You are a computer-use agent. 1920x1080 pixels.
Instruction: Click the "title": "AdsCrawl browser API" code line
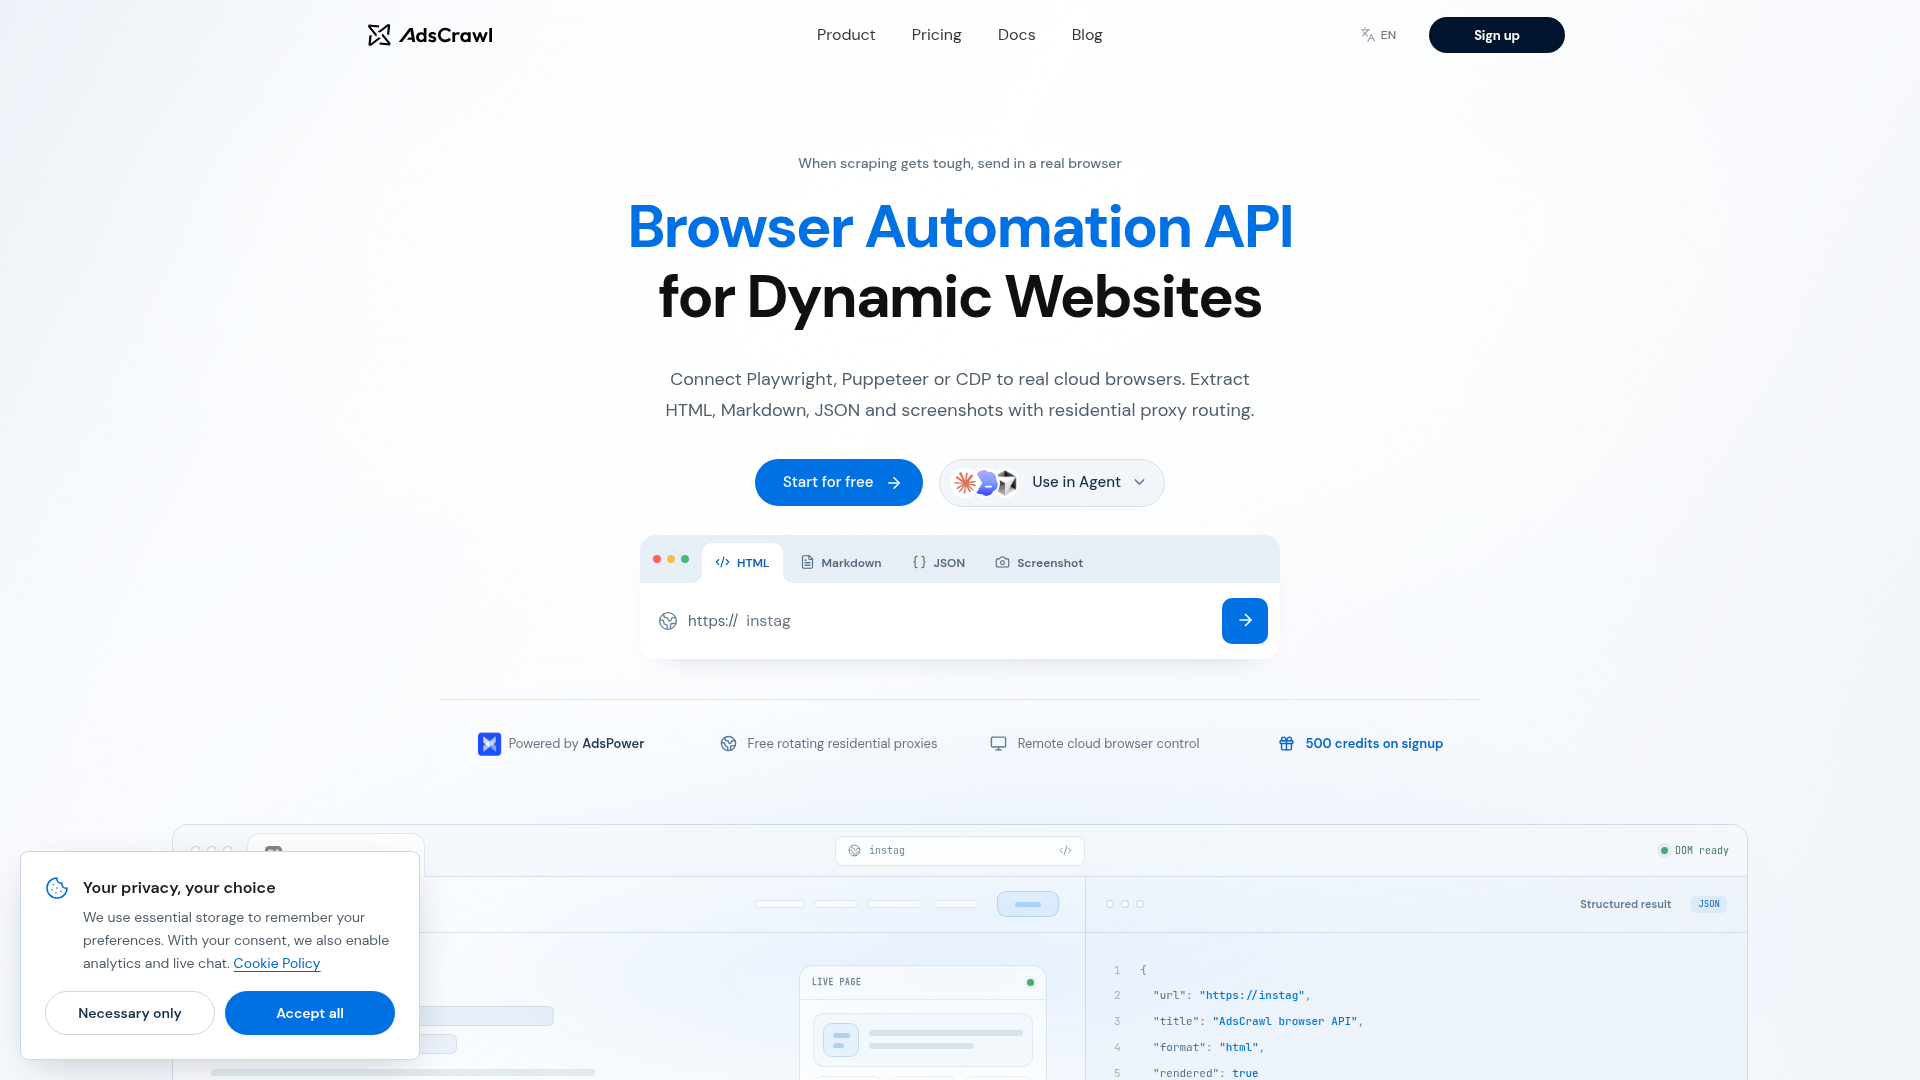tap(1258, 1022)
